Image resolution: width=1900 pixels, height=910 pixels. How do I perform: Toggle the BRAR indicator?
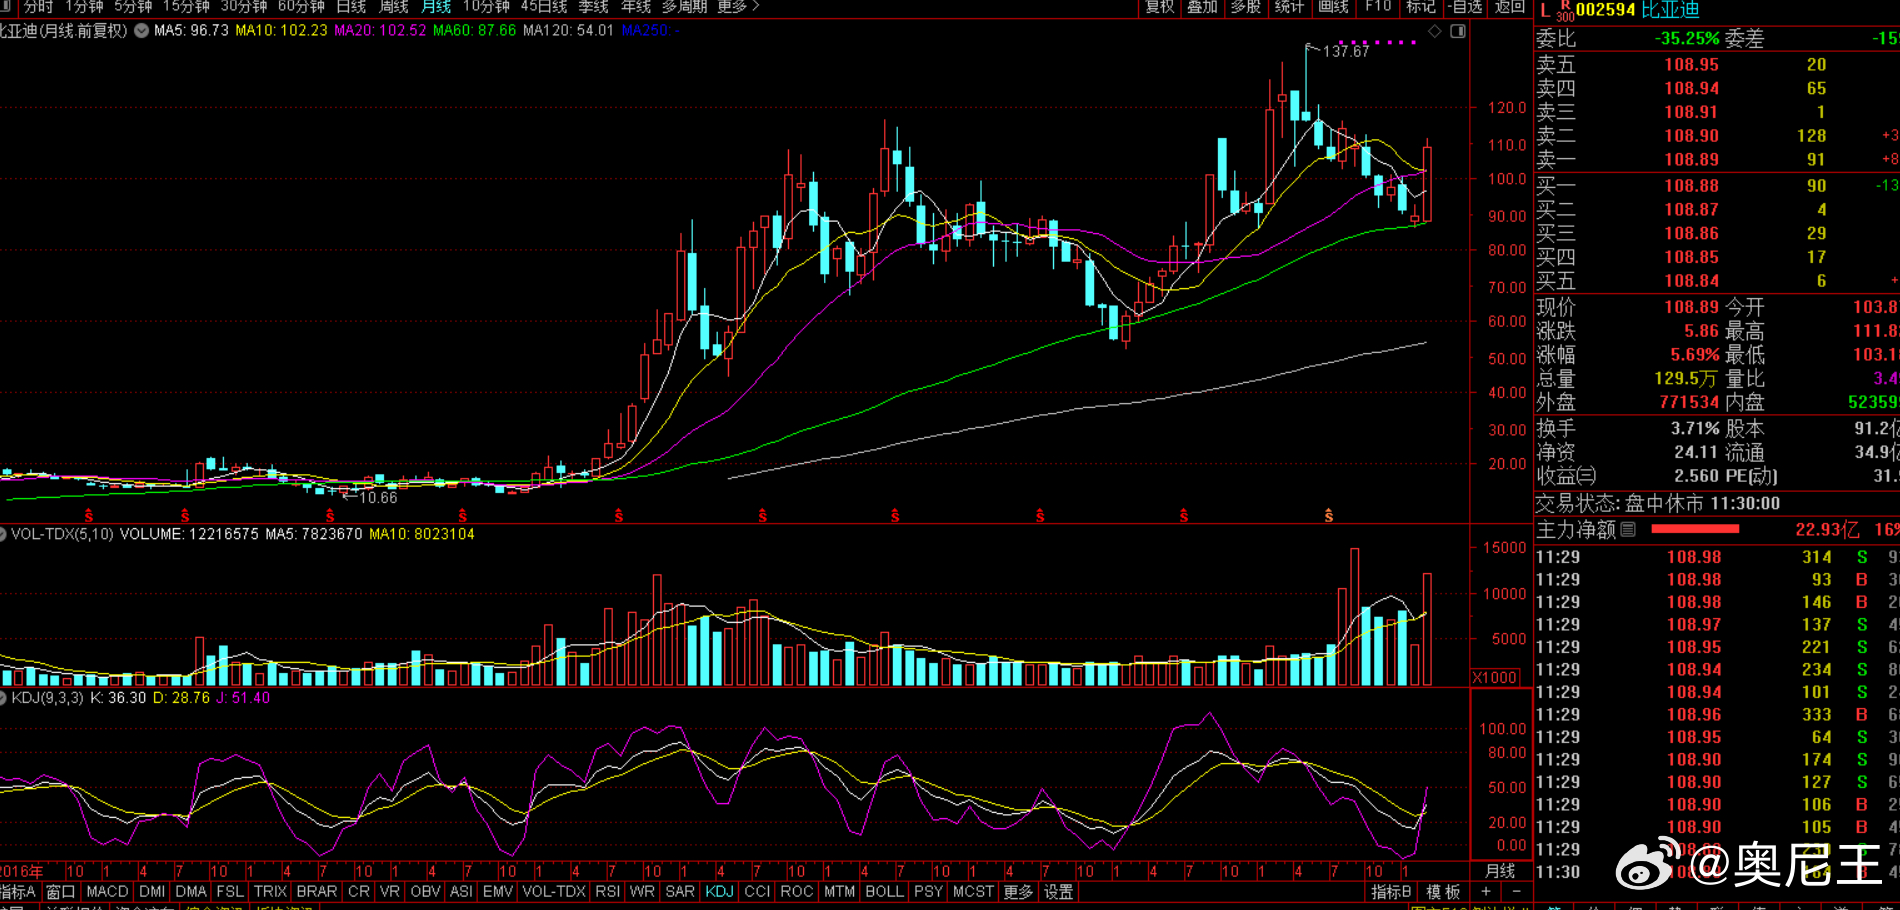[x=317, y=891]
